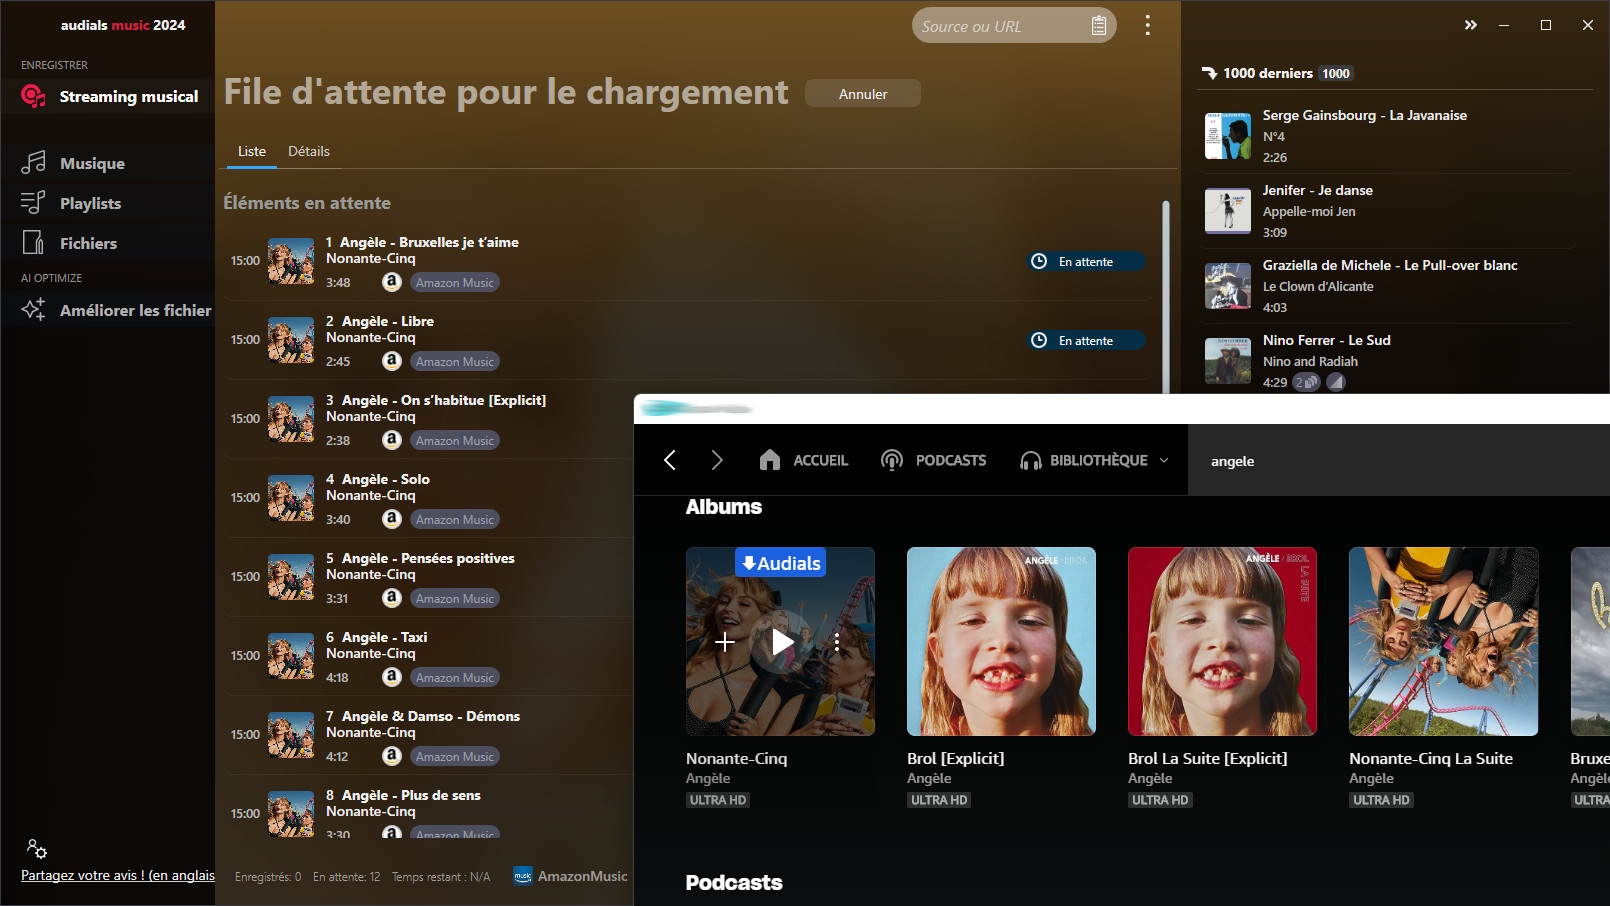Collapse right panel with double chevron

tap(1470, 25)
